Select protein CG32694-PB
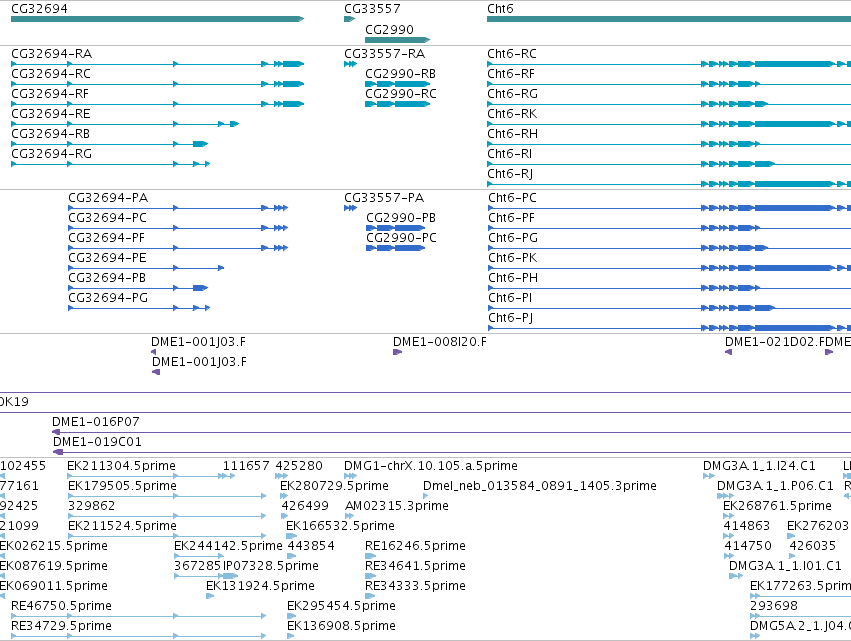 [x=138, y=288]
